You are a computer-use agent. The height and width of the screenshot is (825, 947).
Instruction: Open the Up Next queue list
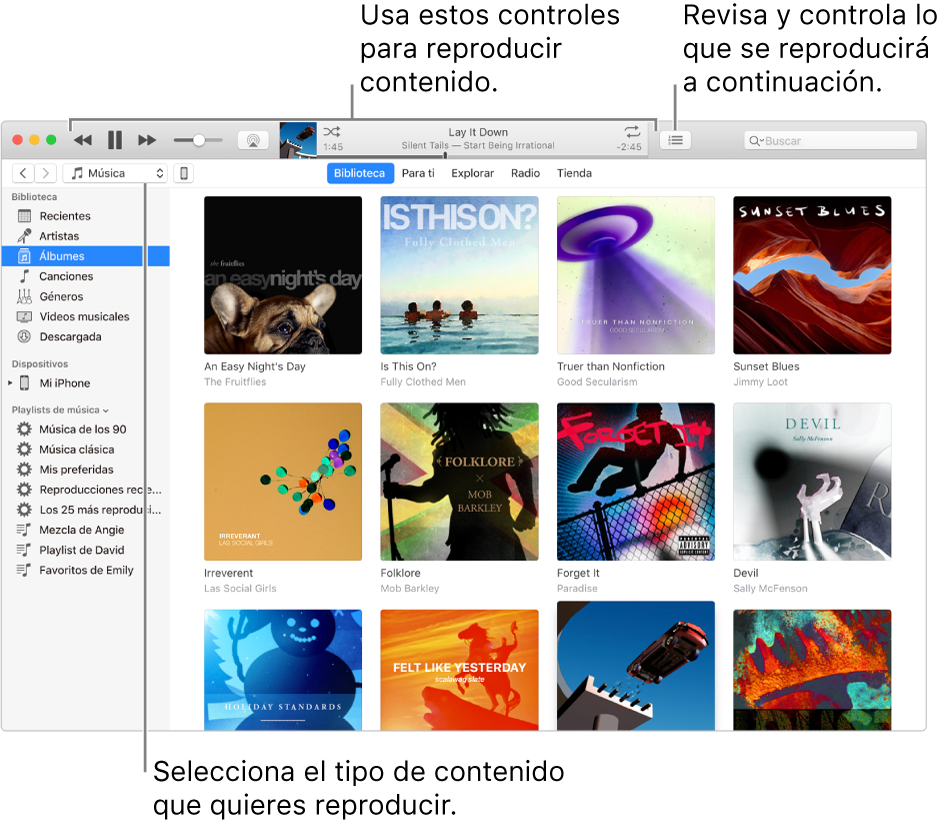coord(675,141)
